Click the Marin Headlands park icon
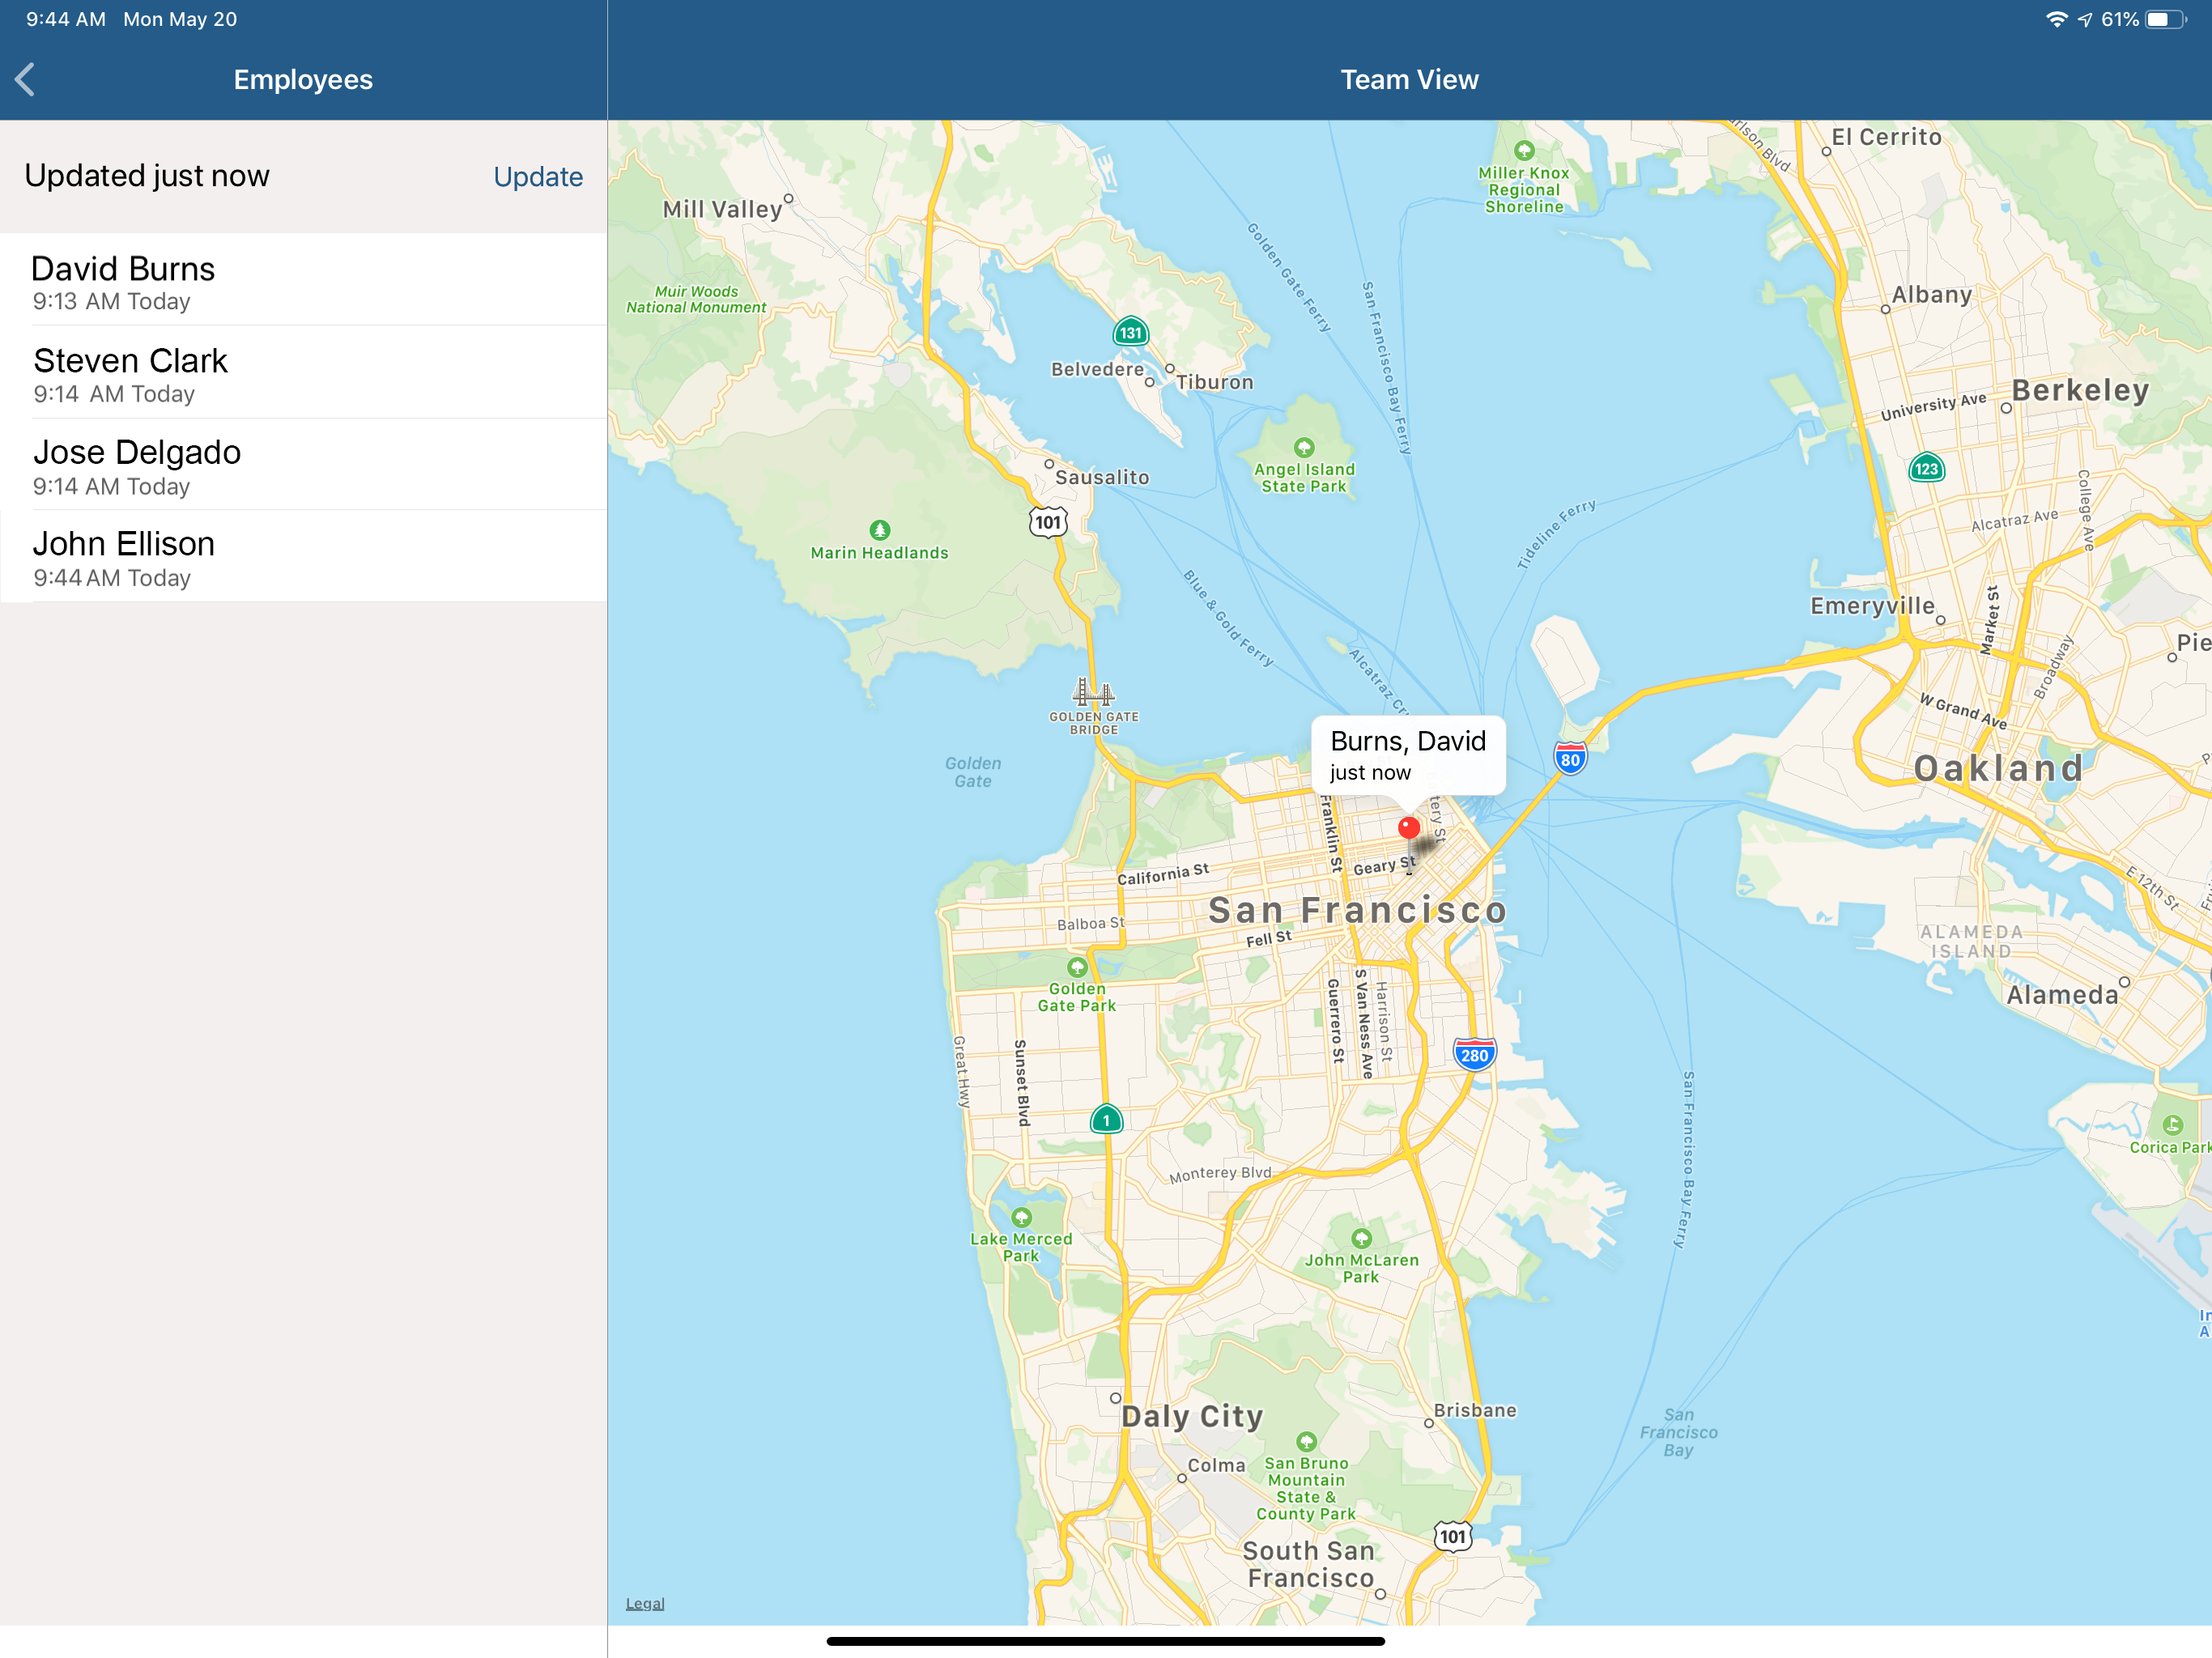Viewport: 2212px width, 1658px height. click(879, 530)
